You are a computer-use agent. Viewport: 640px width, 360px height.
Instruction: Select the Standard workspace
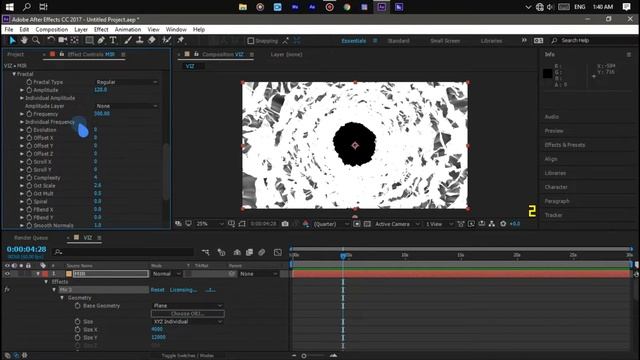click(398, 41)
